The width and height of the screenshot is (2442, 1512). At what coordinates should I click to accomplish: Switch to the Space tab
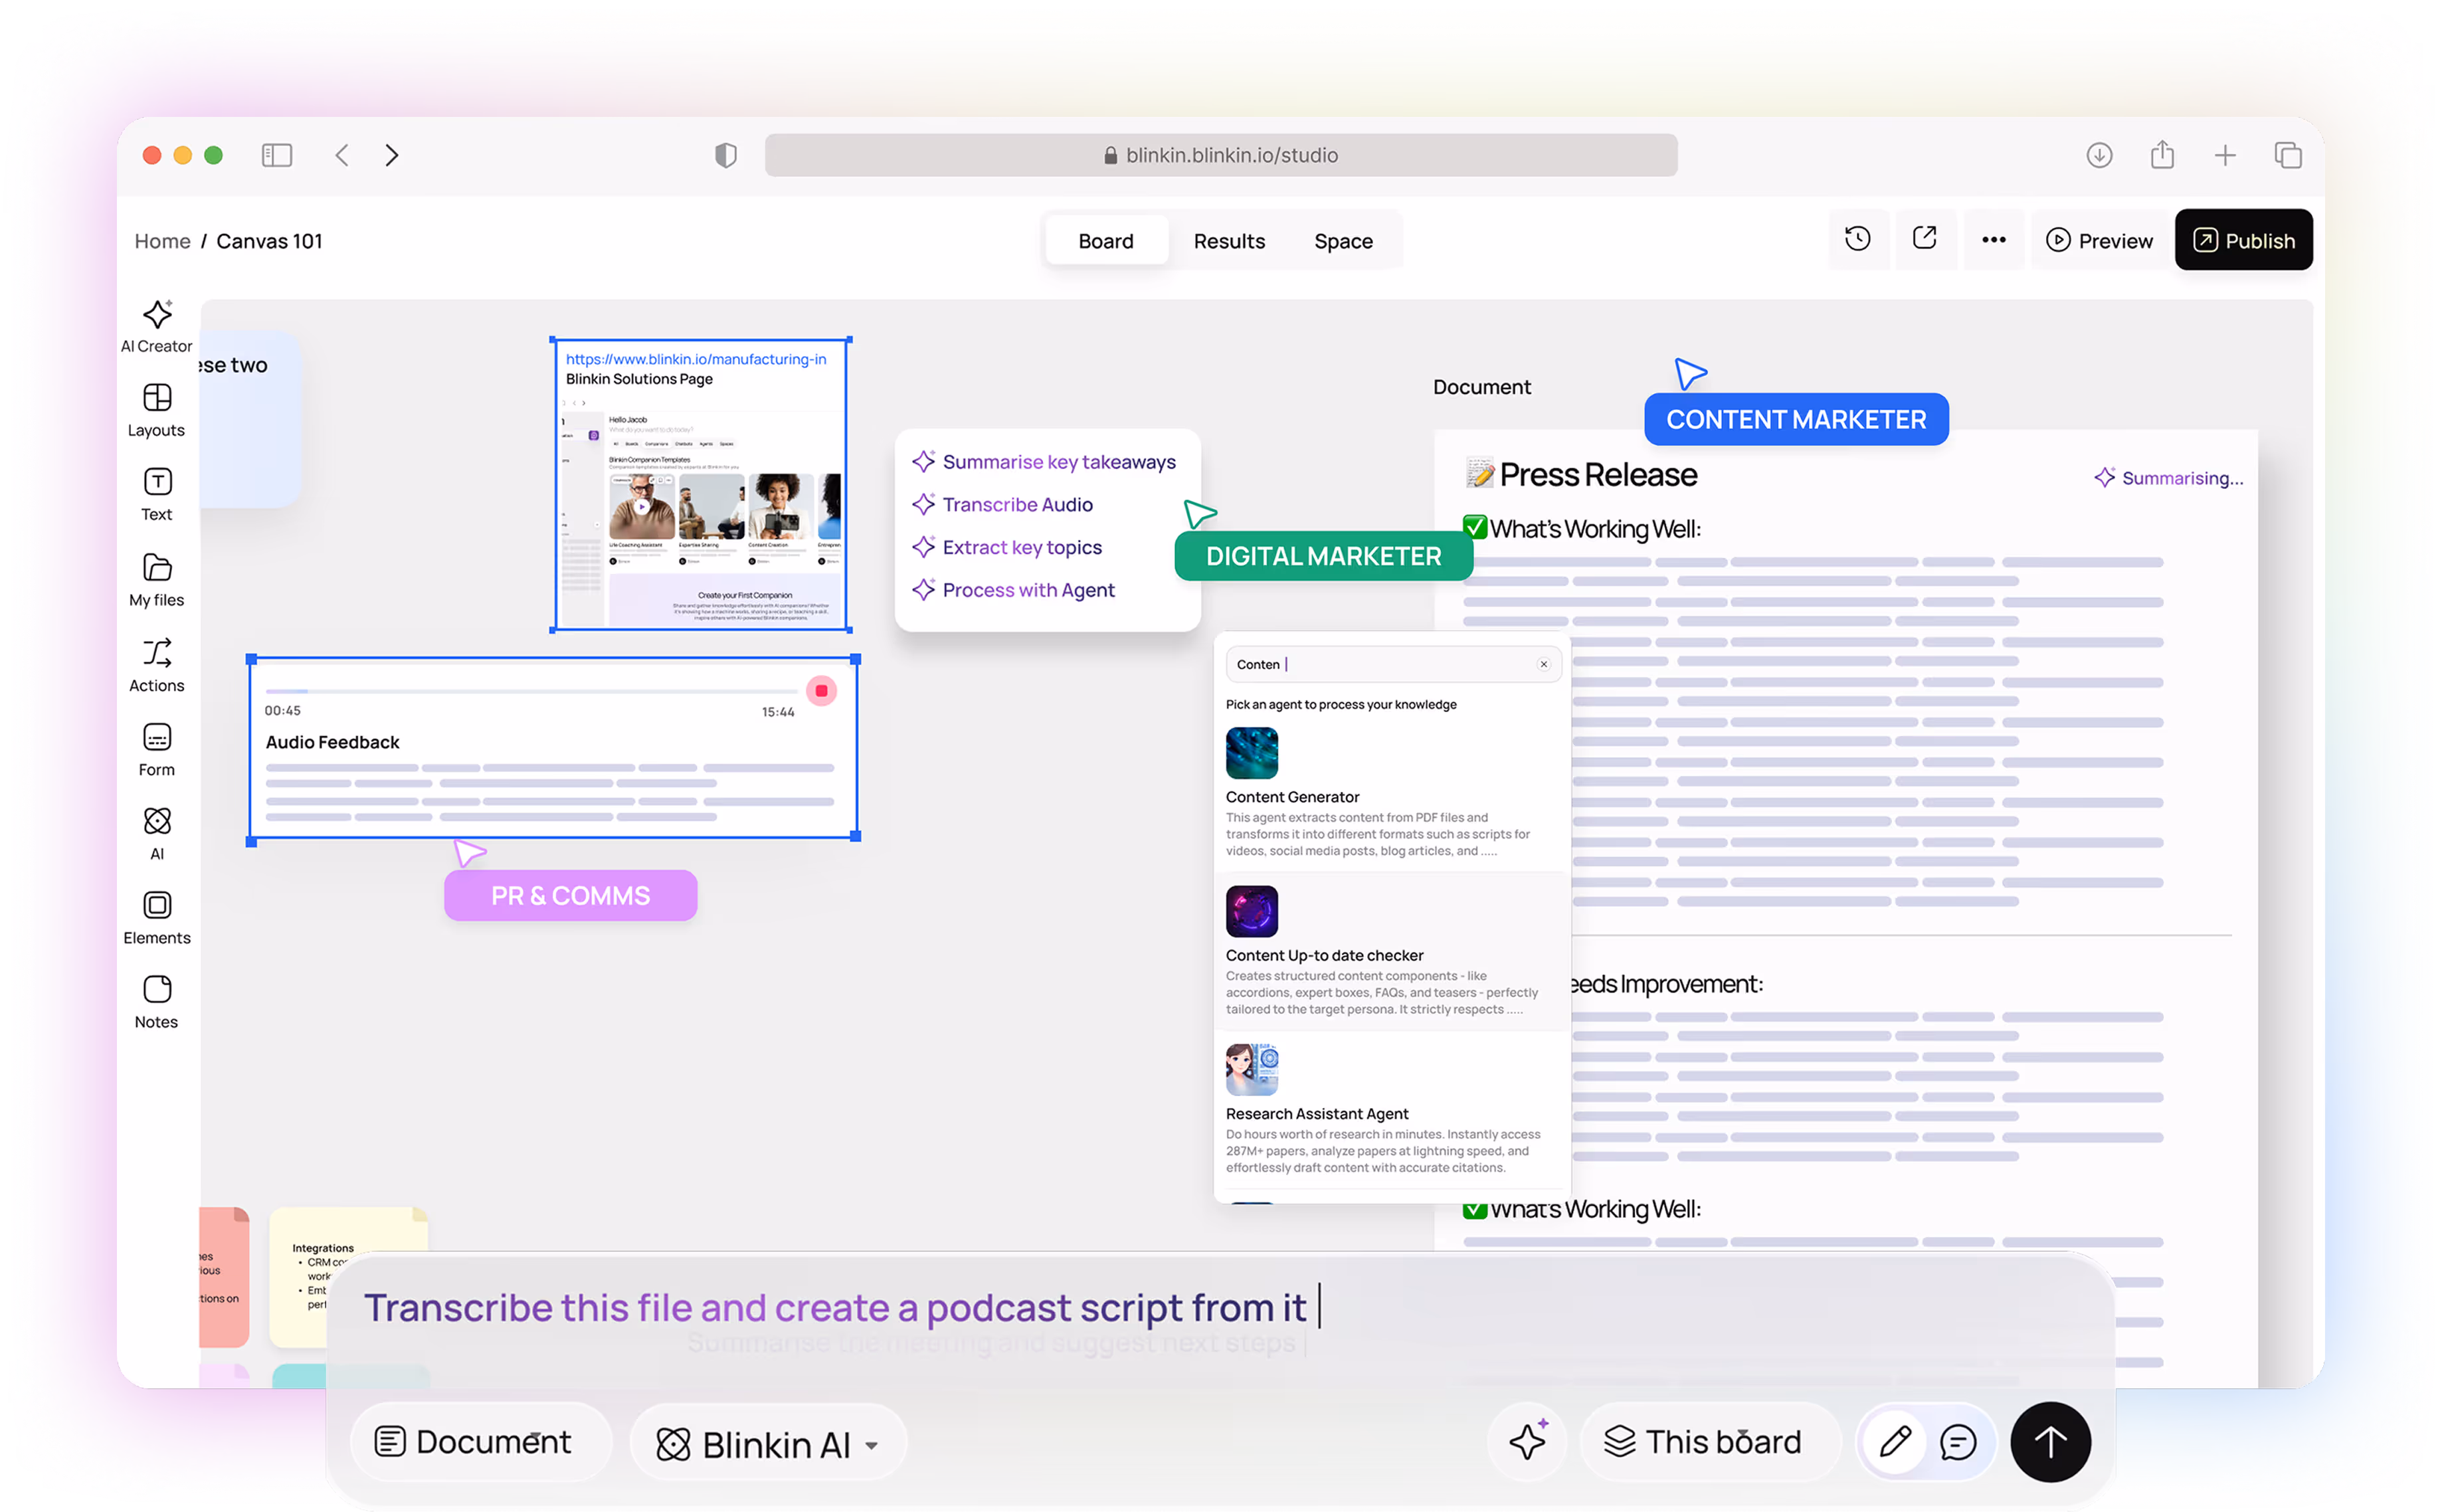pos(1343,241)
